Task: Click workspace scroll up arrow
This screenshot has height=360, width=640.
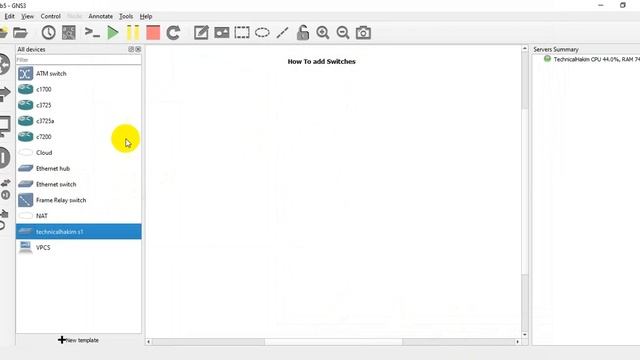Action: (x=524, y=49)
